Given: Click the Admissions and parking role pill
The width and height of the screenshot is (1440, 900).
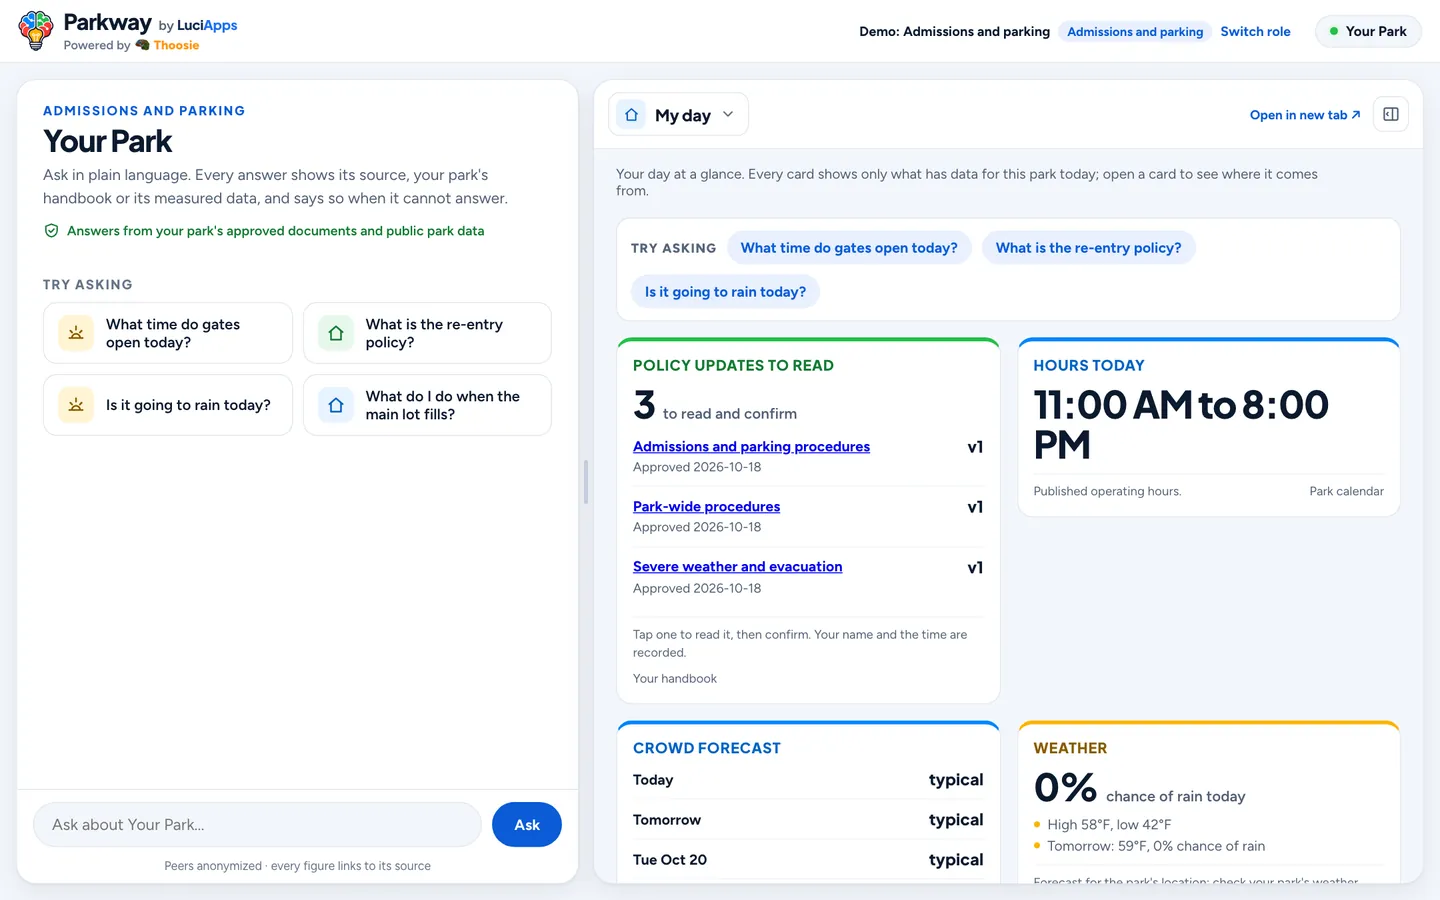Looking at the screenshot, I should tap(1135, 32).
